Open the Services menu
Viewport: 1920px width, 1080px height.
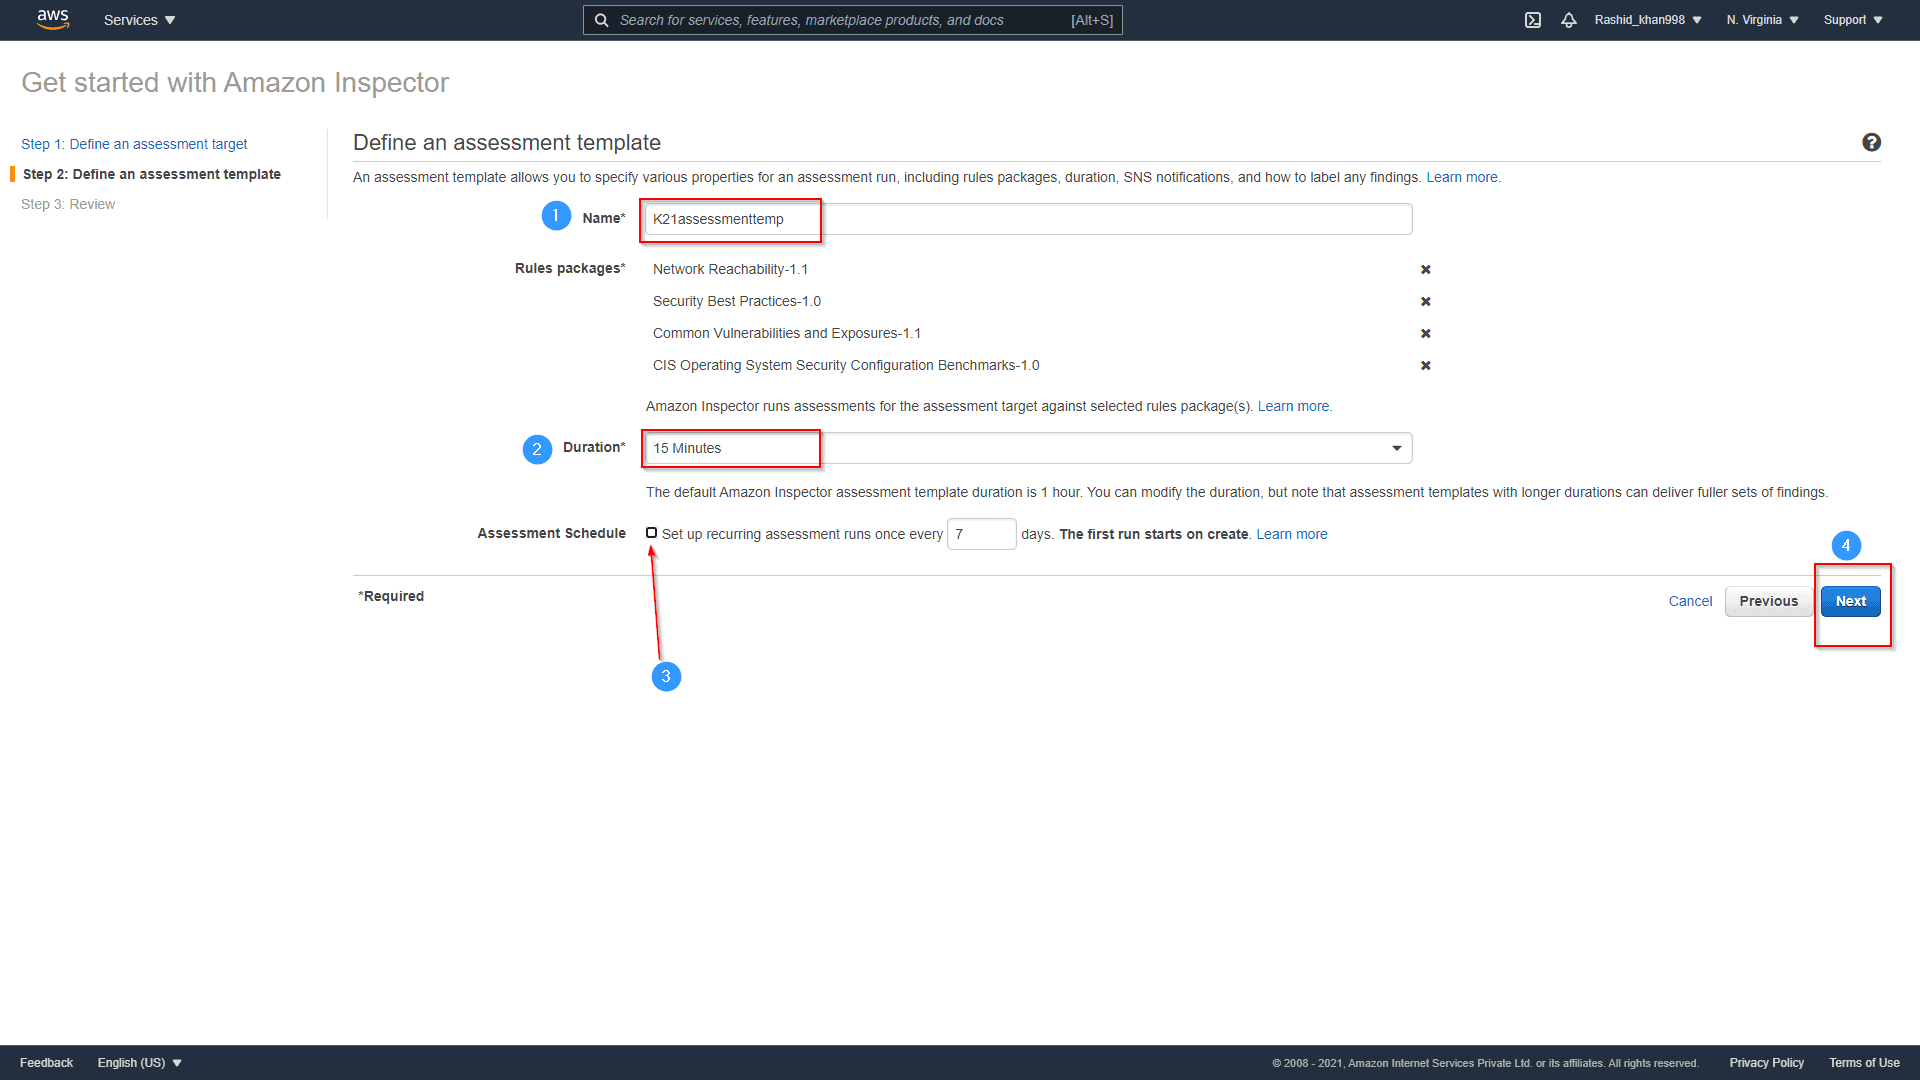click(138, 20)
